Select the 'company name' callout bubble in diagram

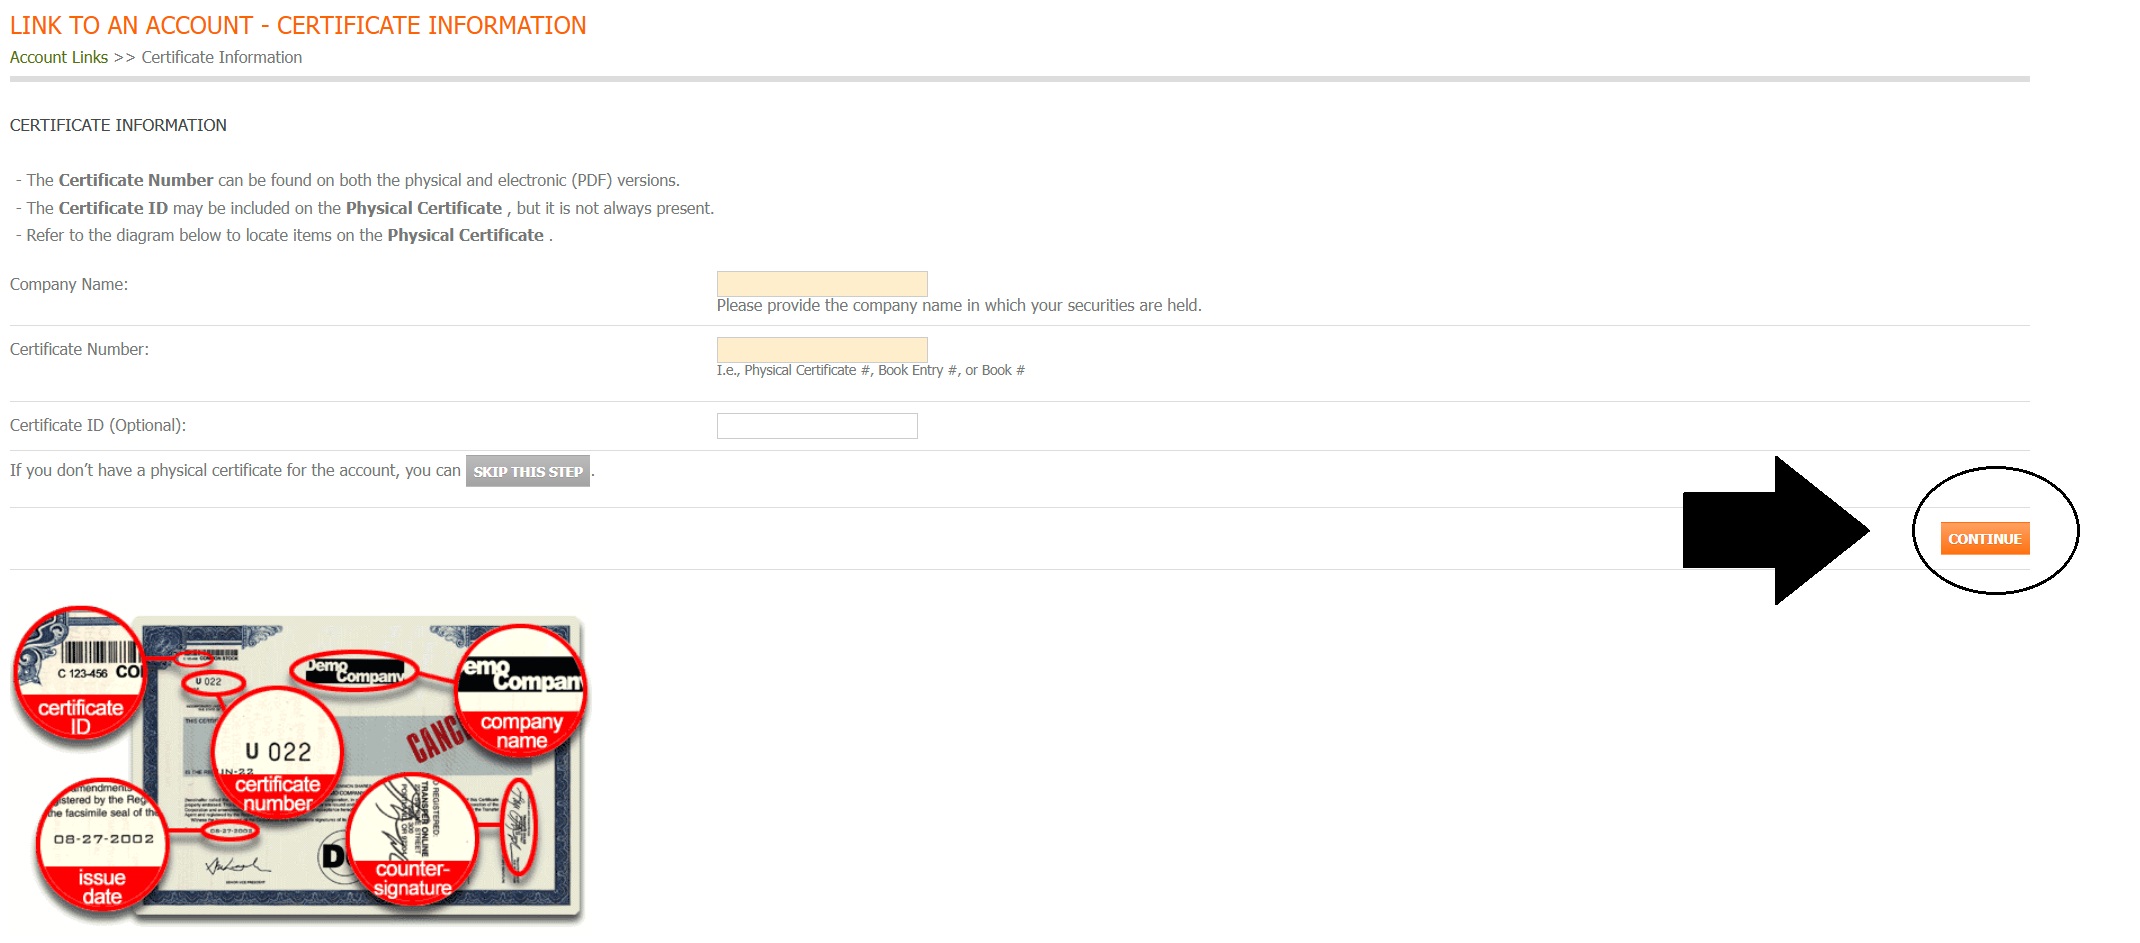tap(520, 692)
